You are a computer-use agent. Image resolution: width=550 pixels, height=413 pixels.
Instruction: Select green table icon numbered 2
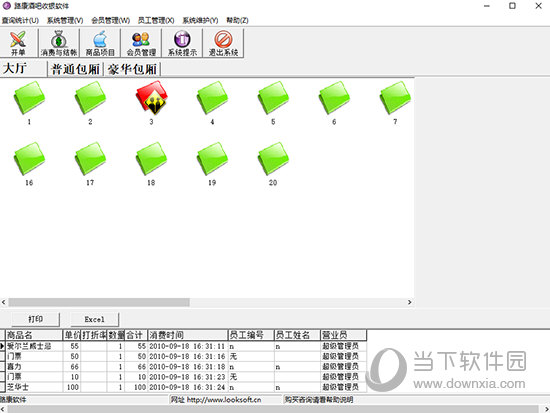click(90, 98)
